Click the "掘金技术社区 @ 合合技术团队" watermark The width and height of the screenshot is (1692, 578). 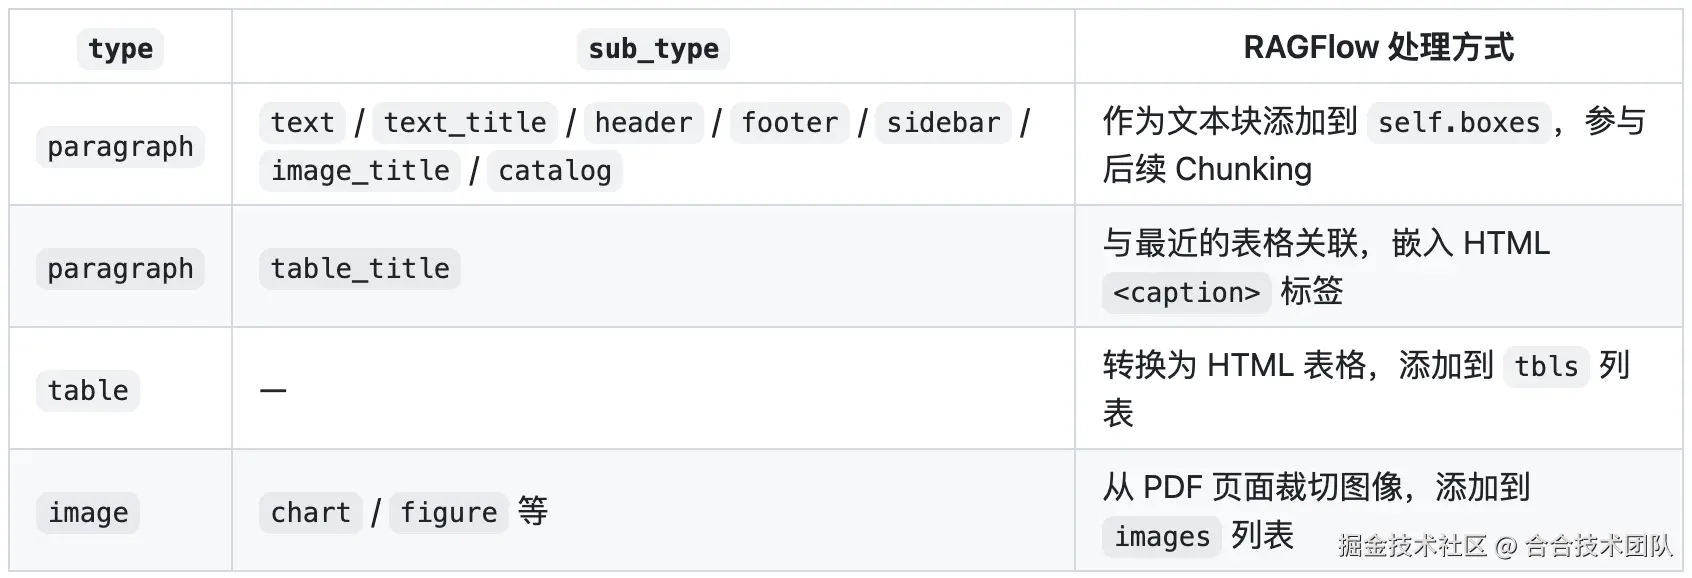pos(1504,545)
